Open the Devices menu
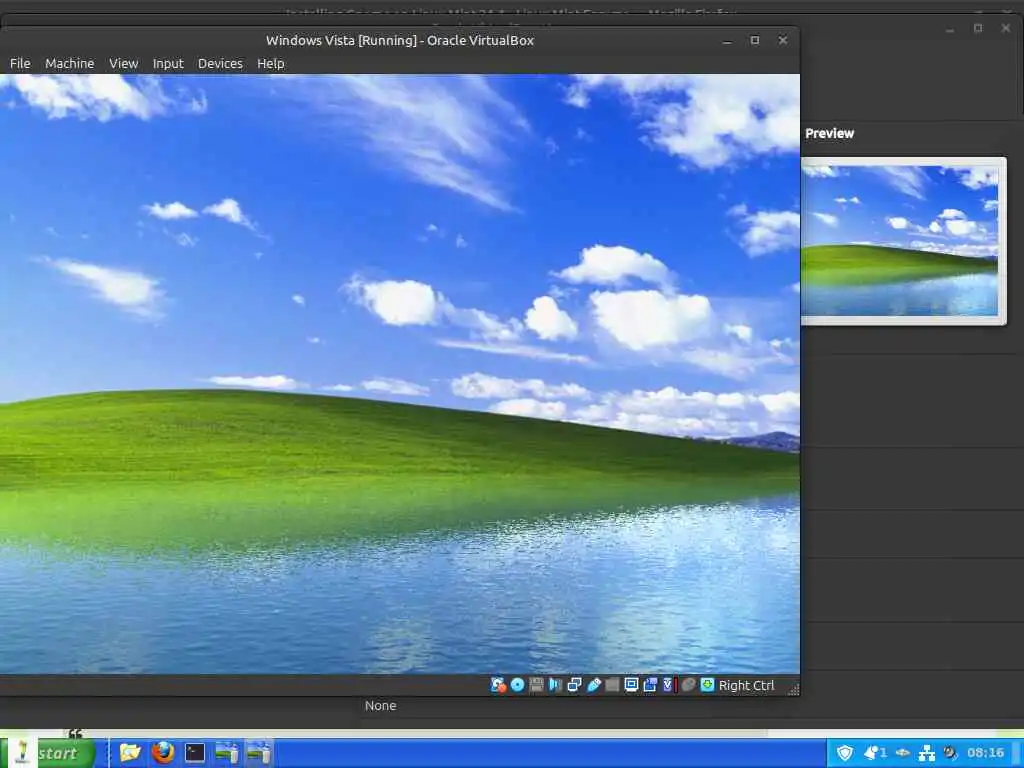The image size is (1024, 768). tap(220, 63)
